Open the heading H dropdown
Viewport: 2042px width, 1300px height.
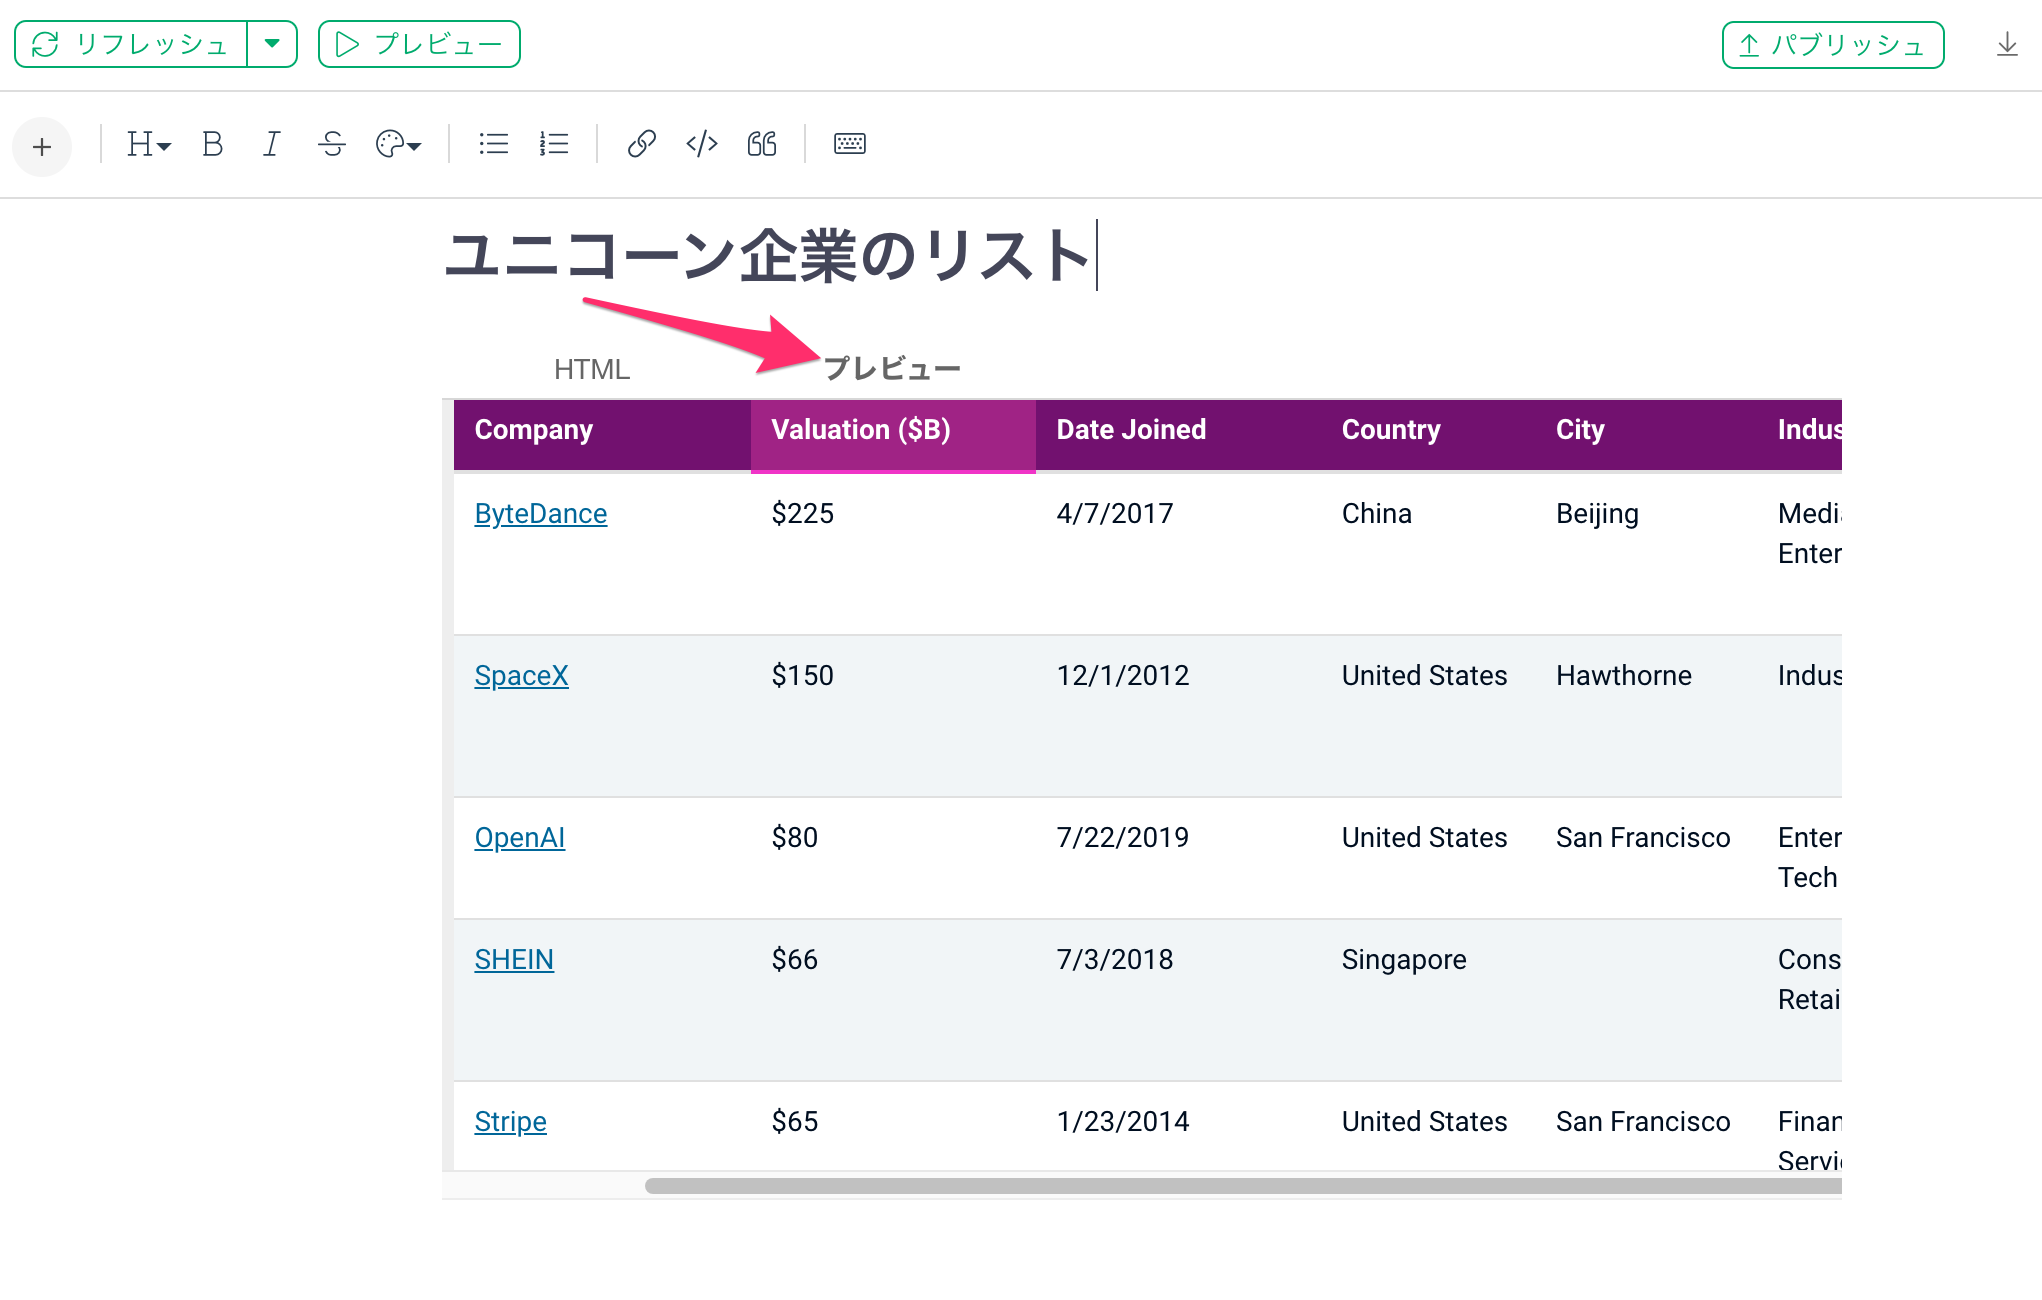[x=149, y=144]
